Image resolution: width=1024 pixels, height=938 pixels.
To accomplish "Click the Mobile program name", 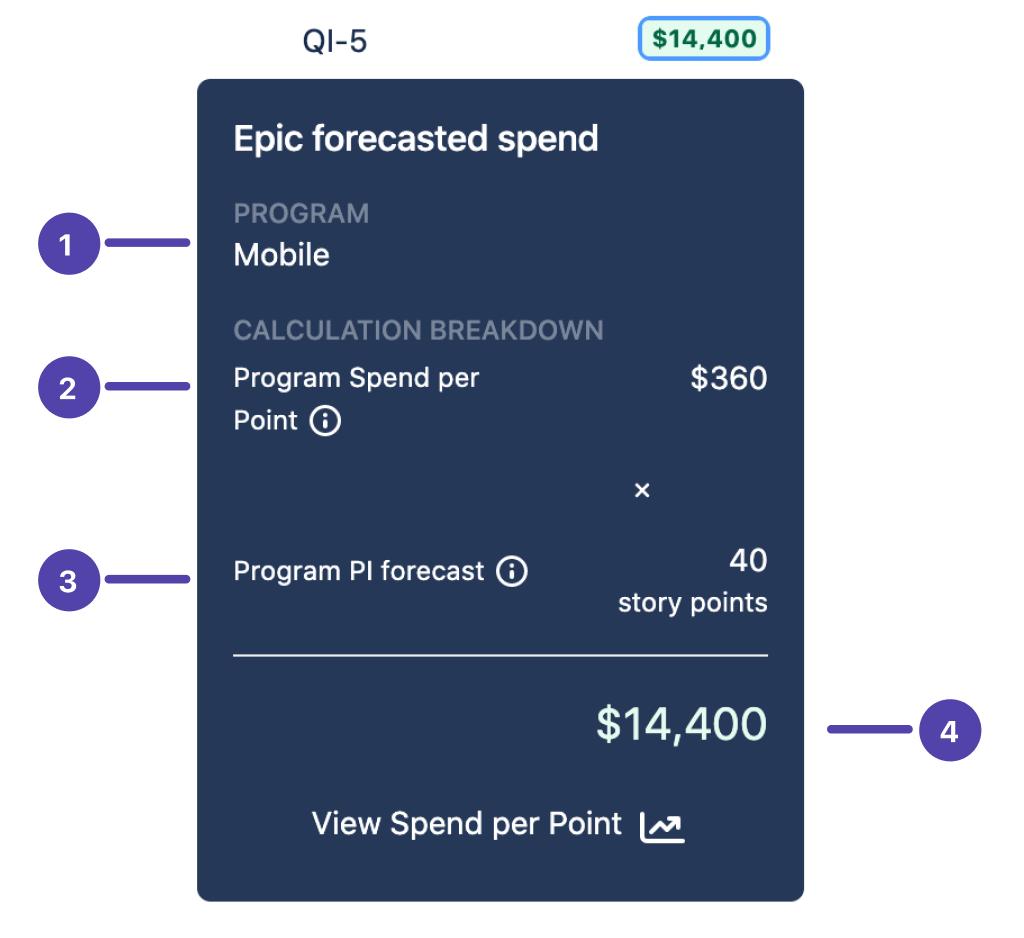I will (282, 255).
